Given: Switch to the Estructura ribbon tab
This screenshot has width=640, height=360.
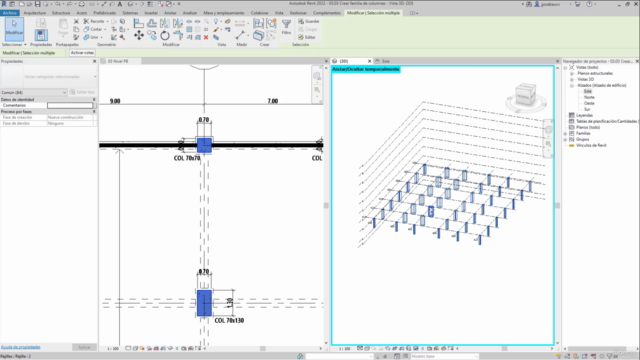Looking at the screenshot, I should pos(61,13).
